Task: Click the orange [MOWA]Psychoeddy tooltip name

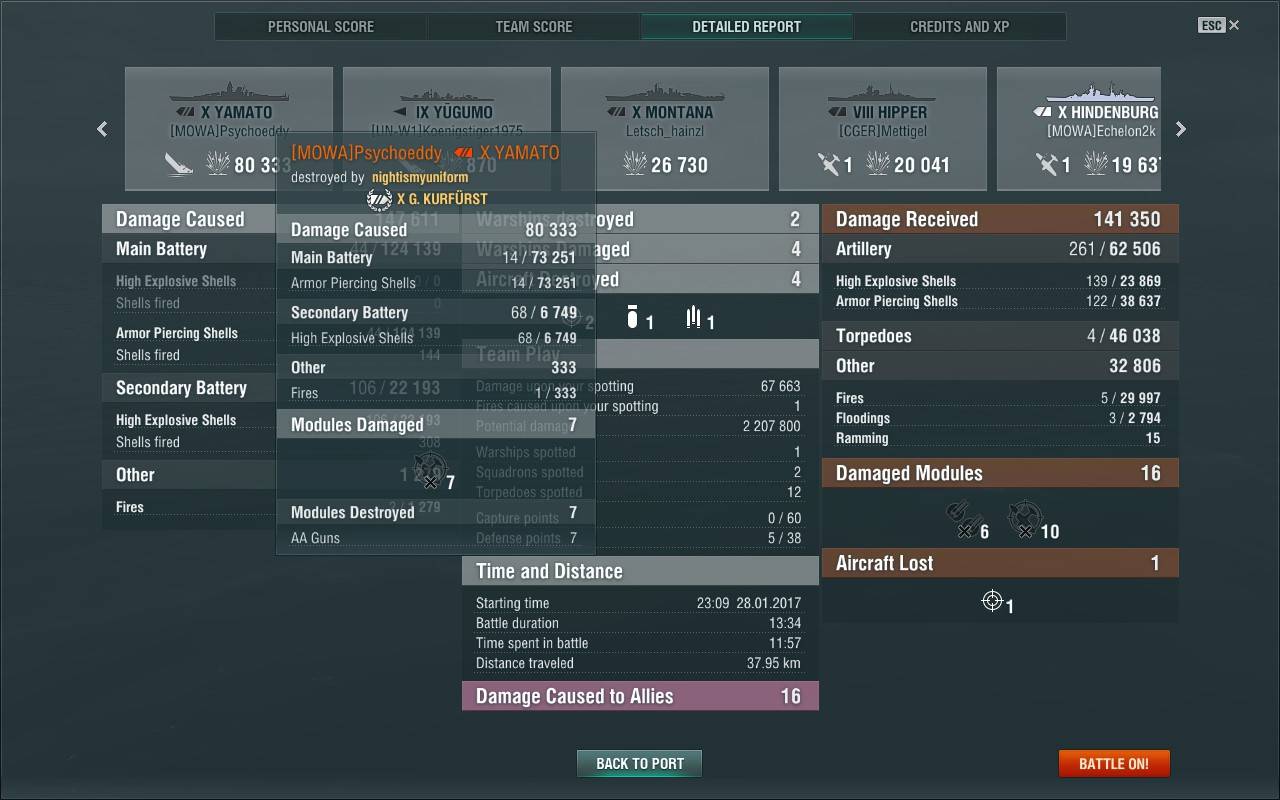Action: tap(366, 153)
